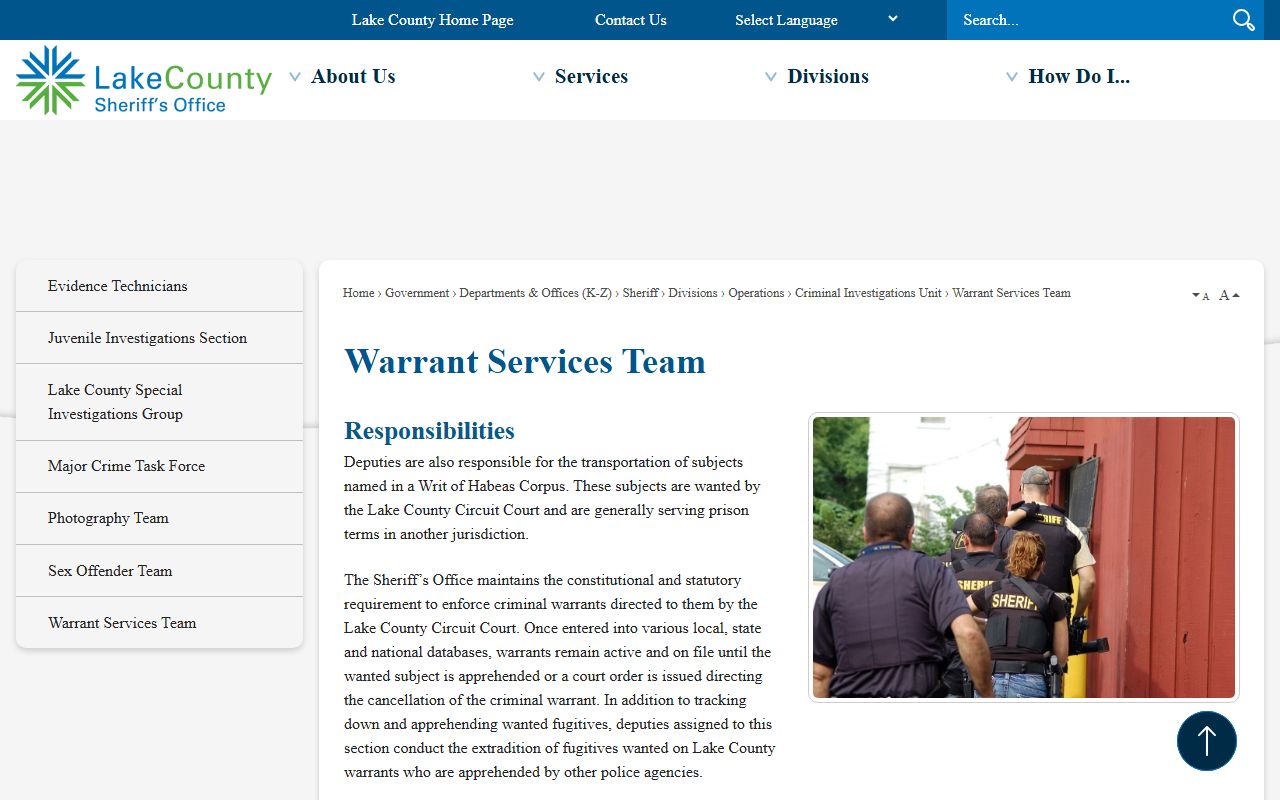Focus the Search input field

(1090, 20)
